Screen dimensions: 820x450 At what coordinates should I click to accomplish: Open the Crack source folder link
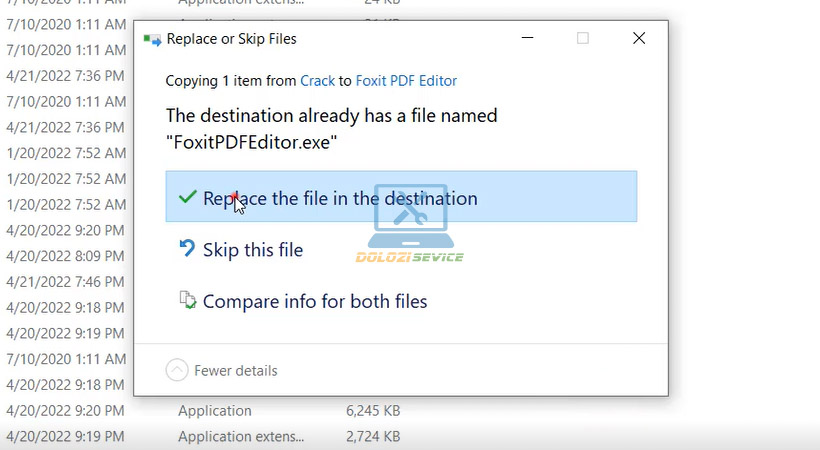click(x=317, y=81)
